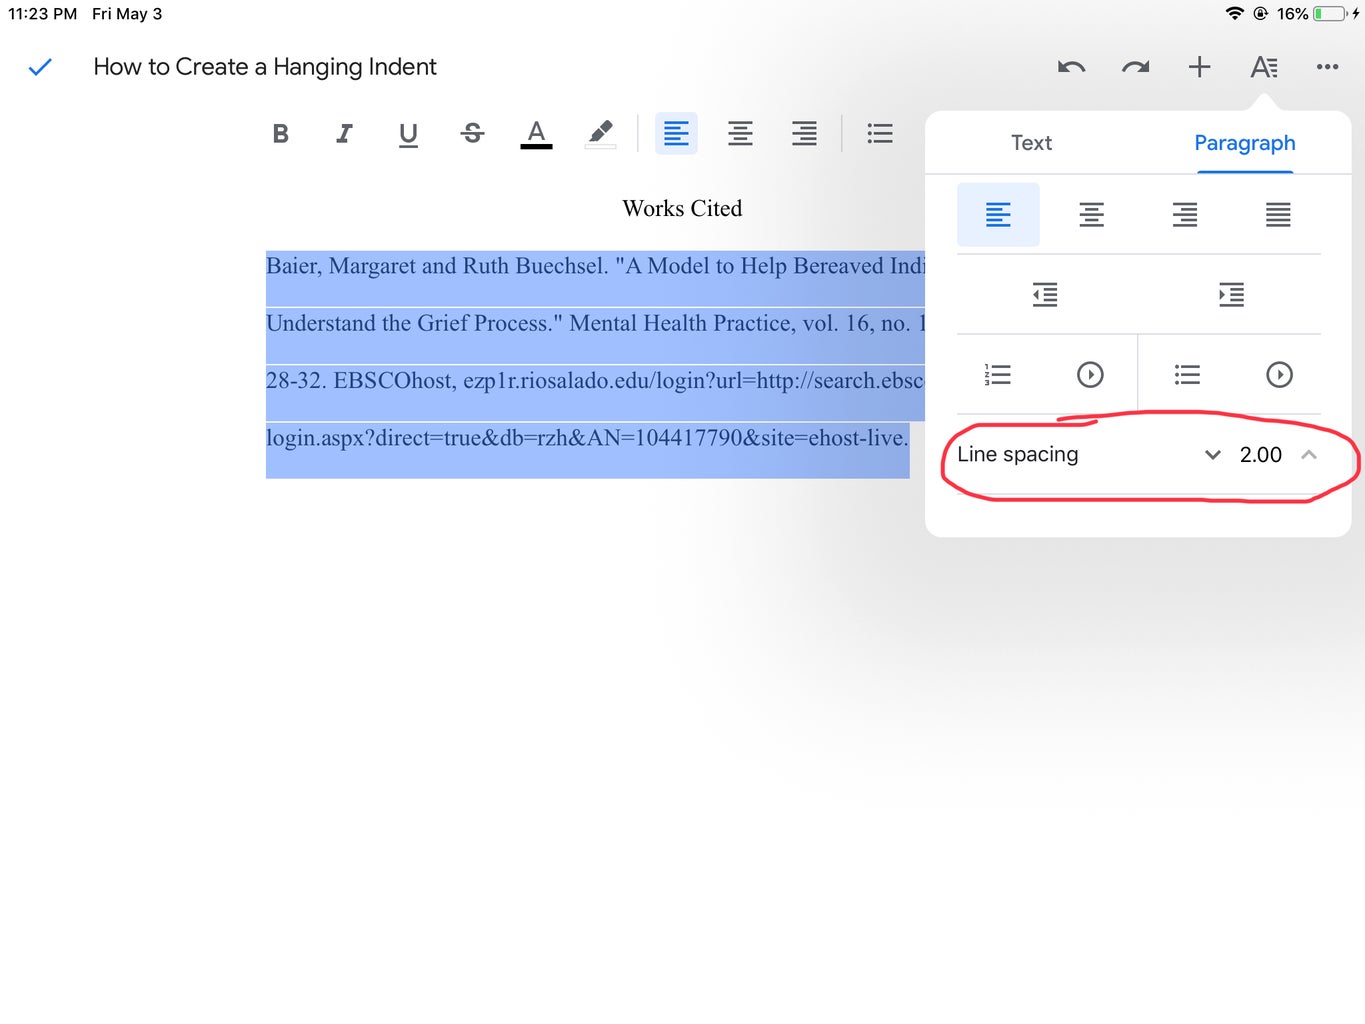The image size is (1365, 1024).
Task: Open the Paragraph tab
Action: click(1245, 142)
